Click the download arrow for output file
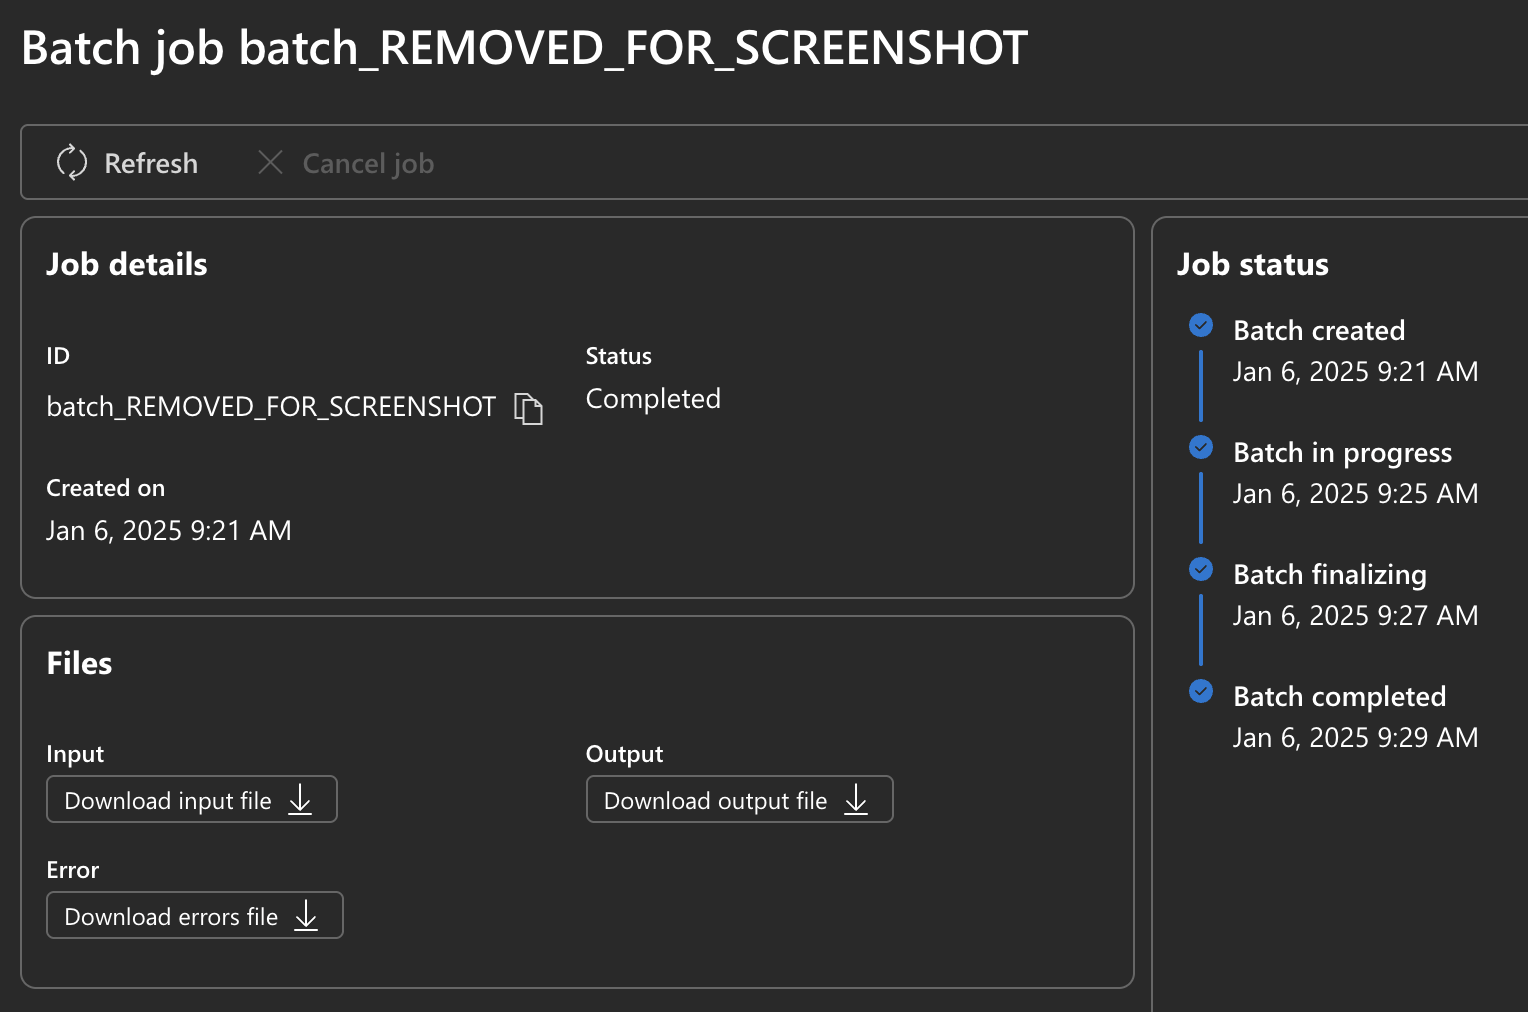The width and height of the screenshot is (1528, 1012). pyautogui.click(x=856, y=800)
